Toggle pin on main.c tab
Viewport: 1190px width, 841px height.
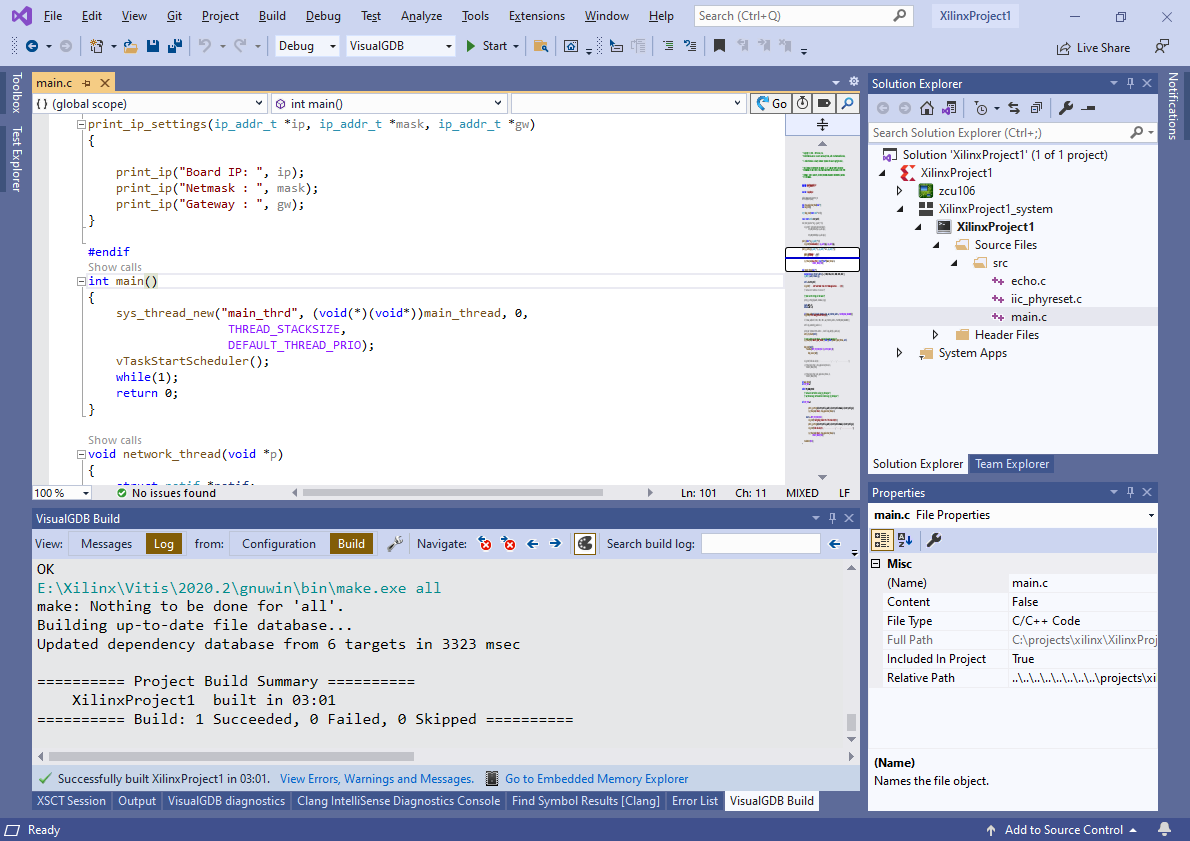[x=87, y=83]
